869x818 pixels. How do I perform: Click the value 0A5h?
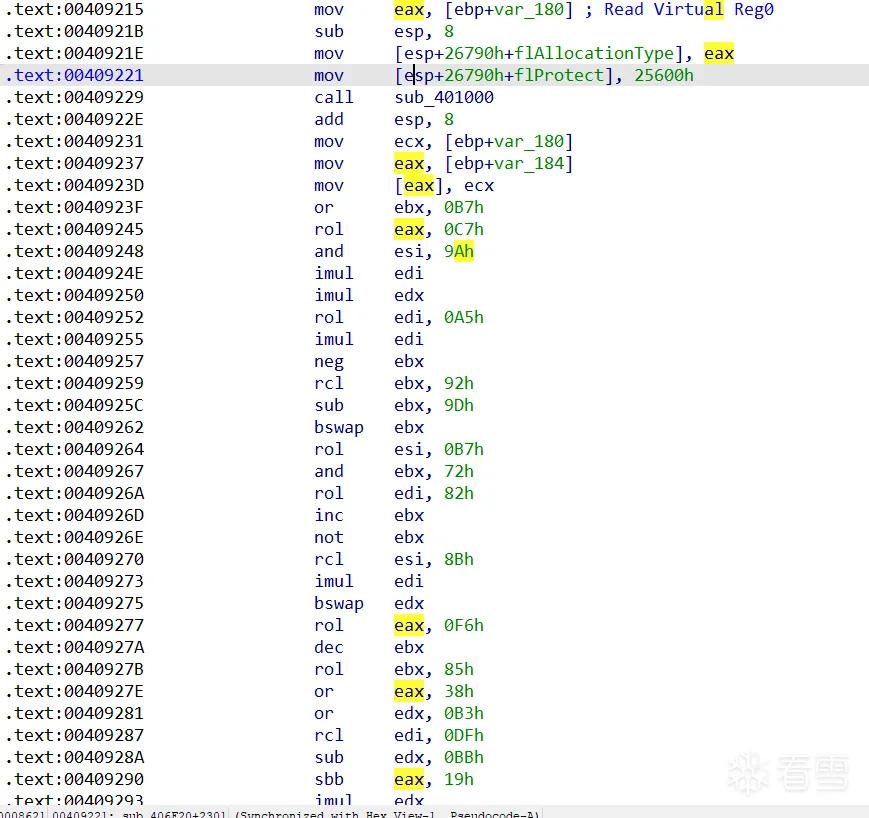click(x=464, y=318)
